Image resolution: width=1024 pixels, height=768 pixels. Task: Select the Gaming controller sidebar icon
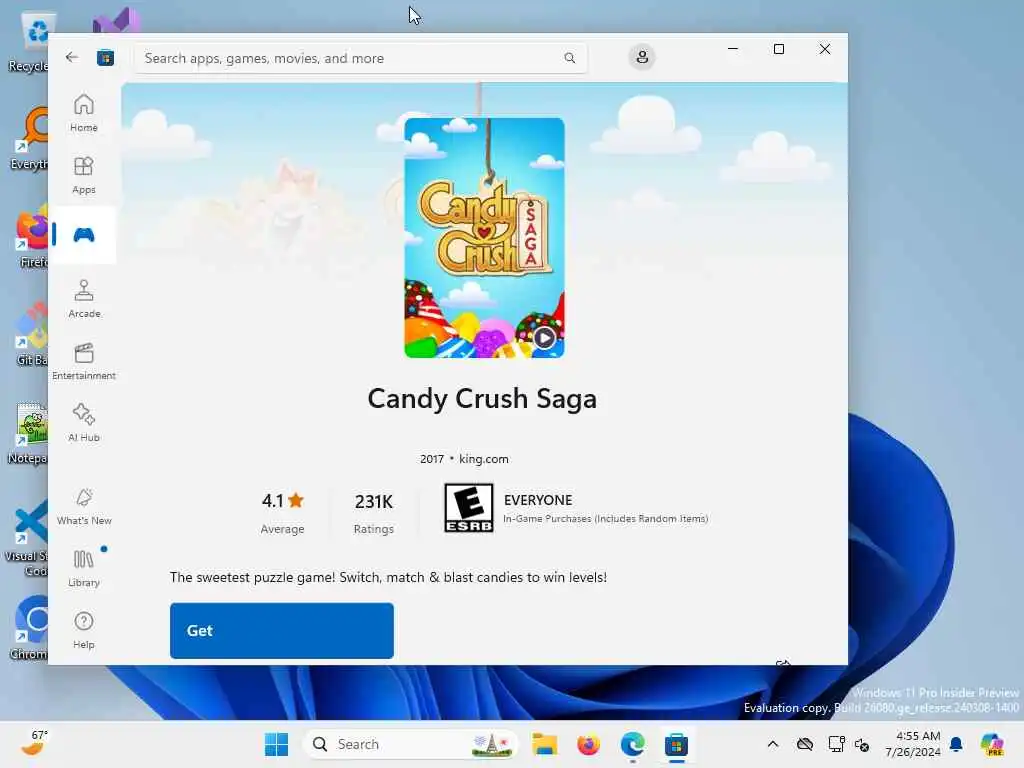tap(84, 235)
